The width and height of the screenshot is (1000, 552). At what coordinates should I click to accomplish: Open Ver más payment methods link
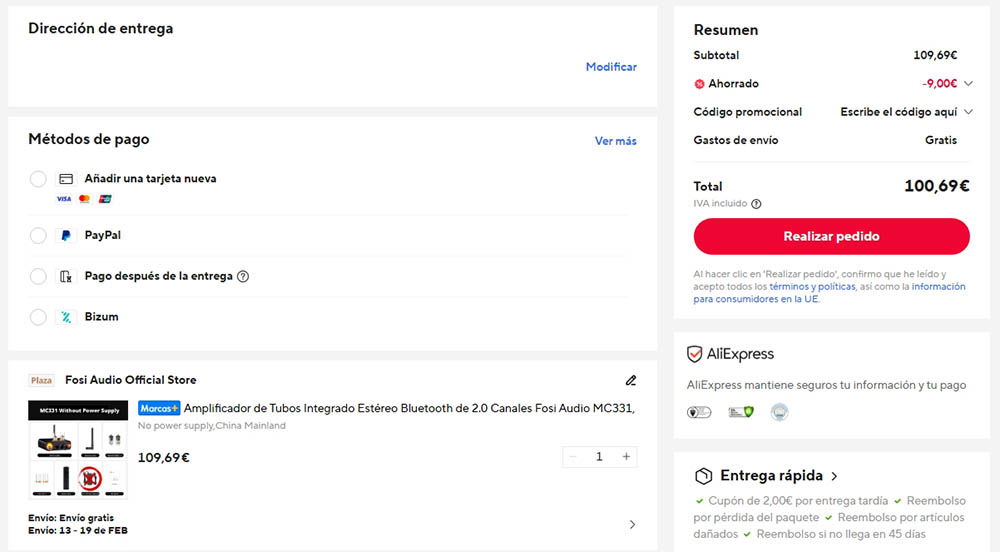click(x=615, y=141)
